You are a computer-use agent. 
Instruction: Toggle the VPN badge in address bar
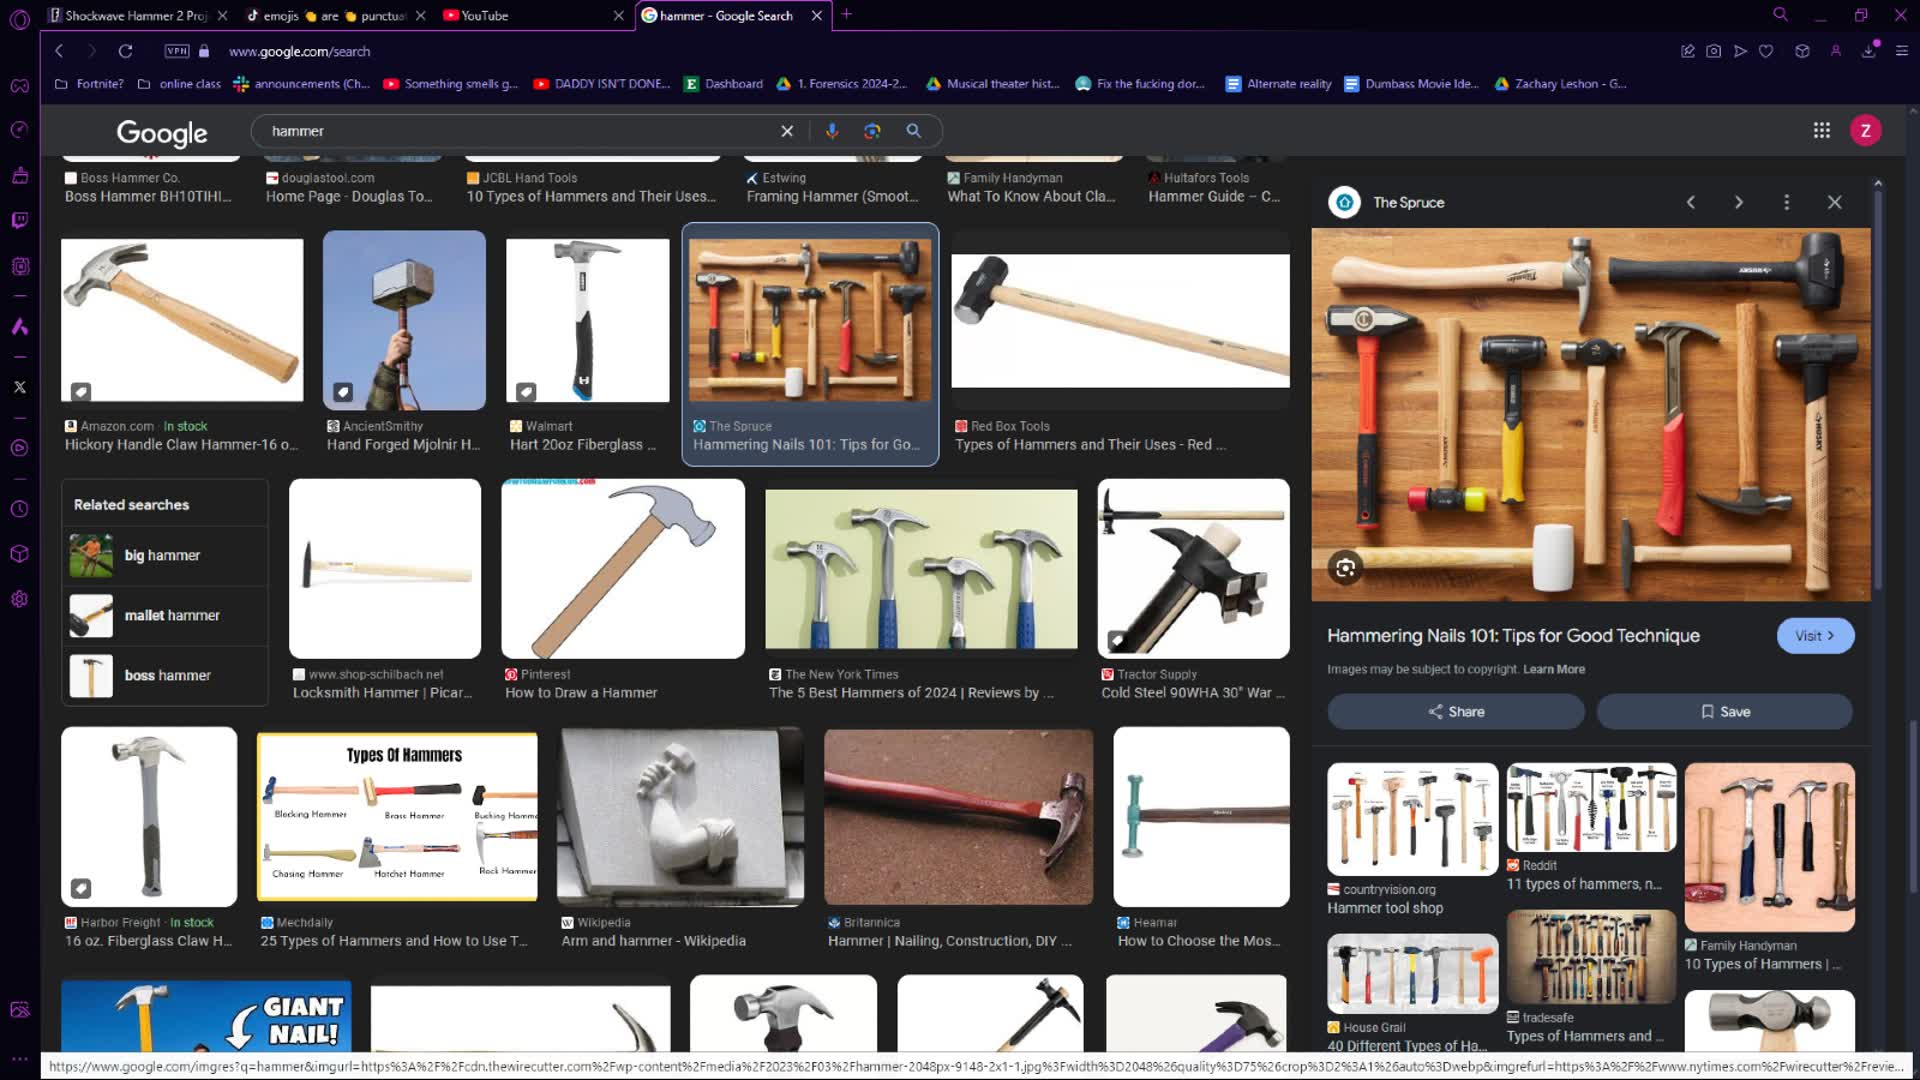click(x=177, y=51)
